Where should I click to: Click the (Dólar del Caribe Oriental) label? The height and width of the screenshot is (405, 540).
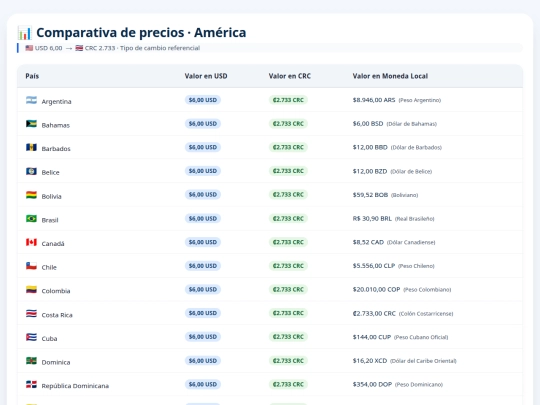coord(423,361)
